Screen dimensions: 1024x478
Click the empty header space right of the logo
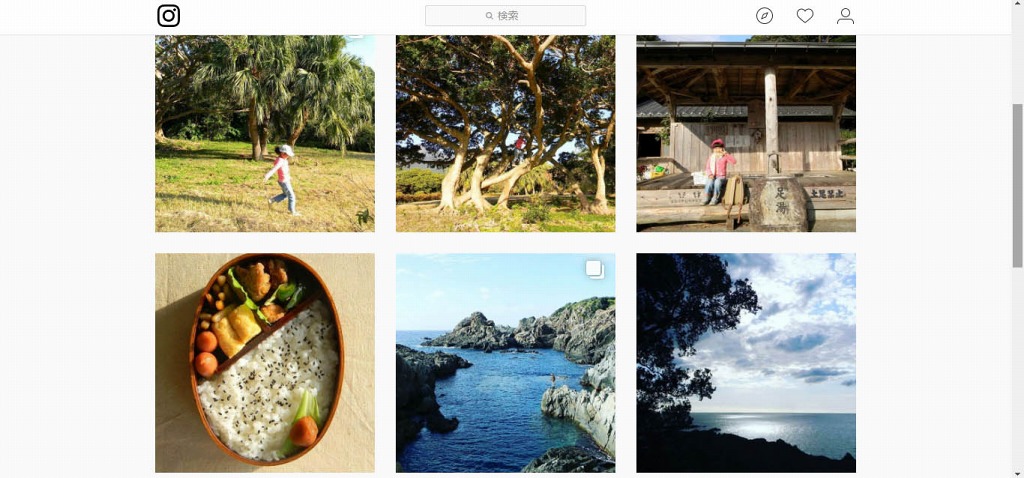pos(302,16)
